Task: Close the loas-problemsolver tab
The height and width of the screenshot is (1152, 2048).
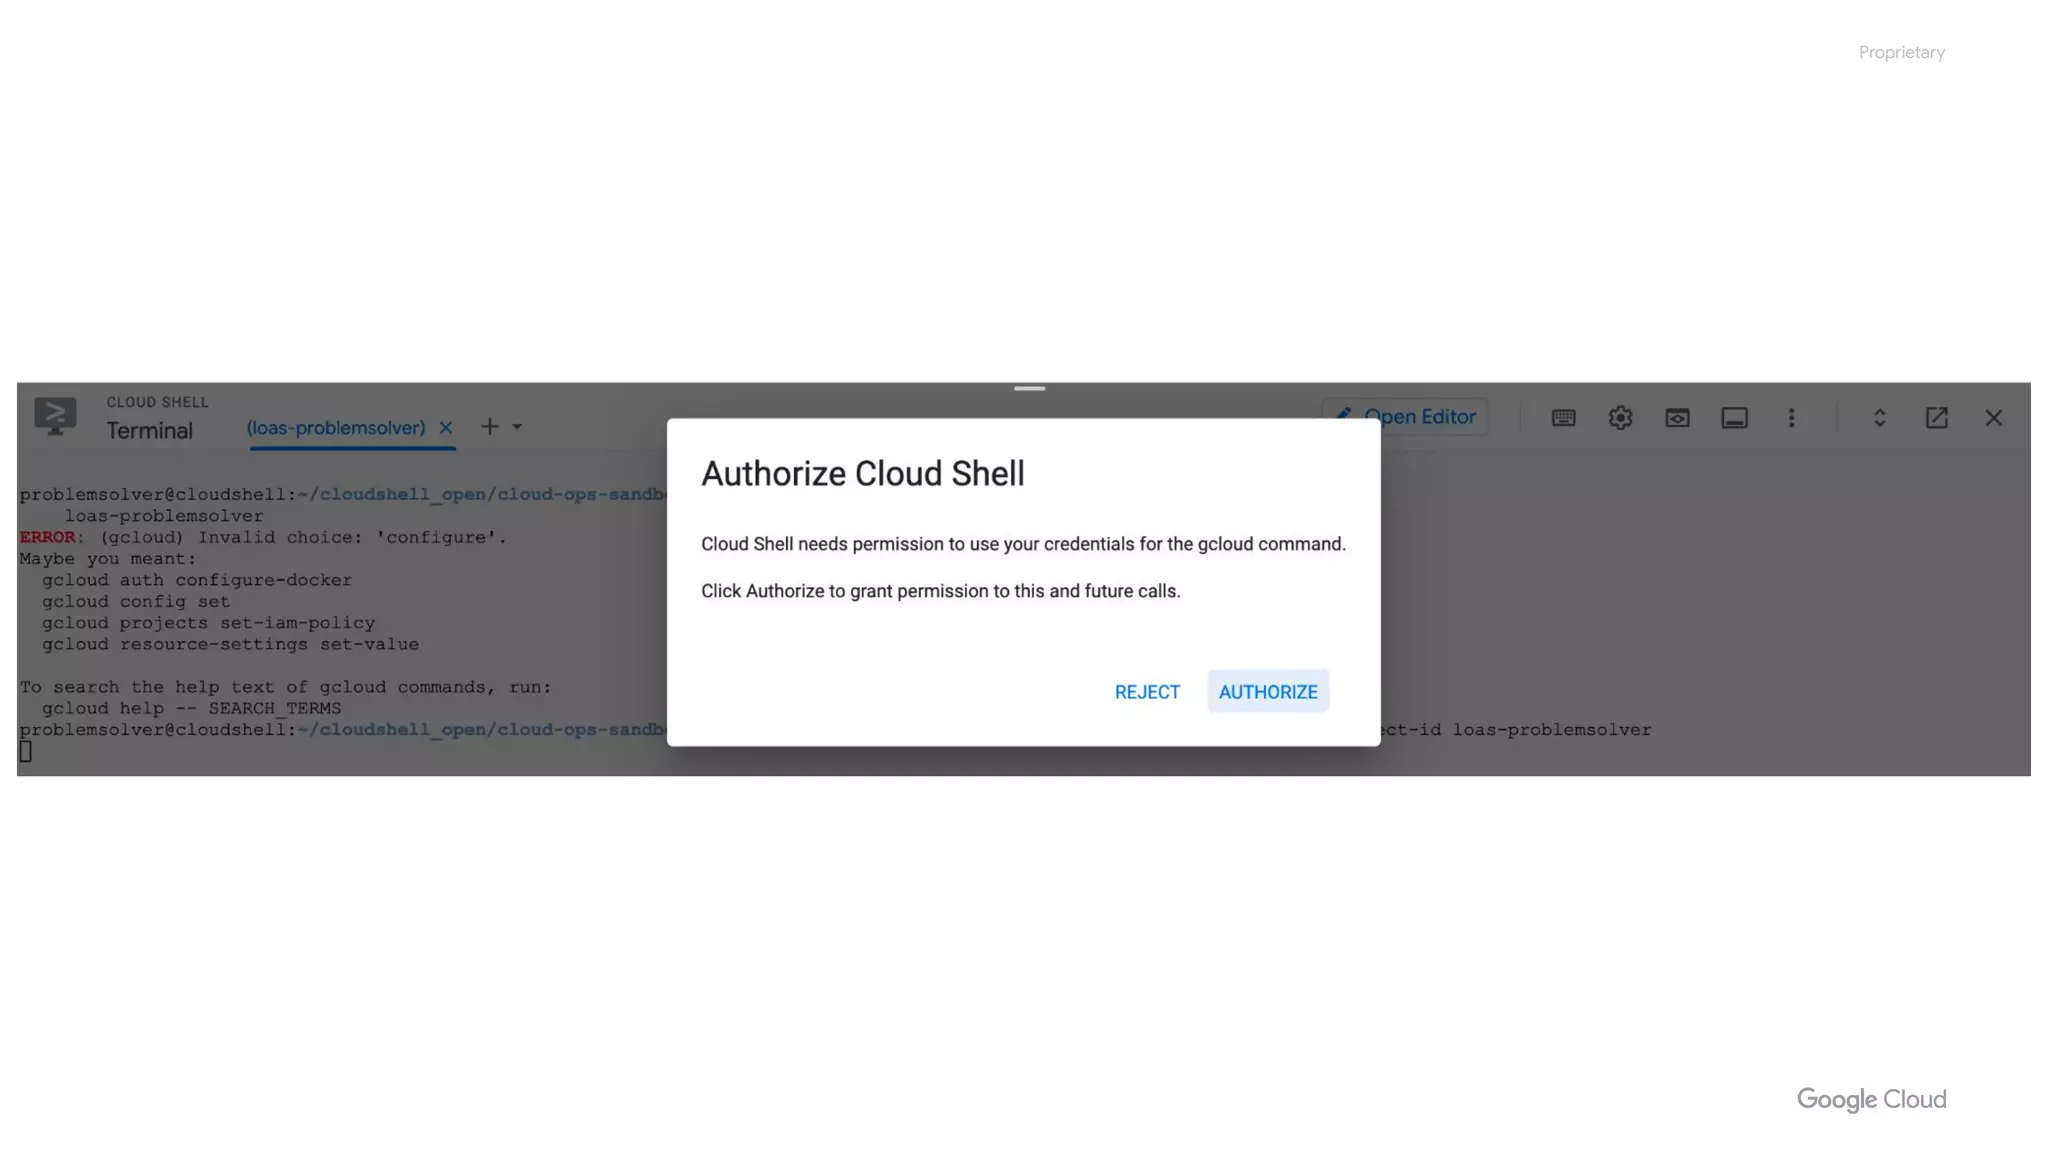Action: [x=446, y=428]
